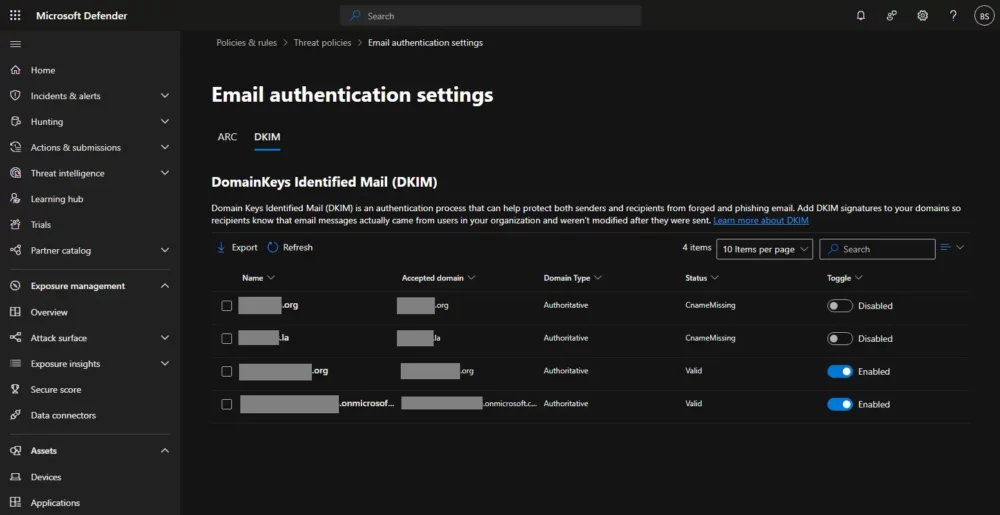The width and height of the screenshot is (1000, 515).
Task: Click the Learning hub icon
Action: (x=15, y=199)
